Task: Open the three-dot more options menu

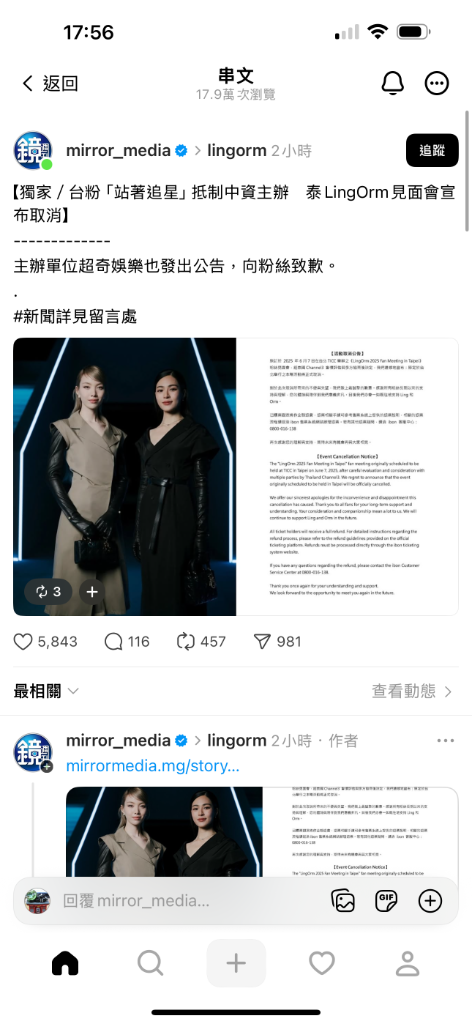Action: (x=437, y=83)
